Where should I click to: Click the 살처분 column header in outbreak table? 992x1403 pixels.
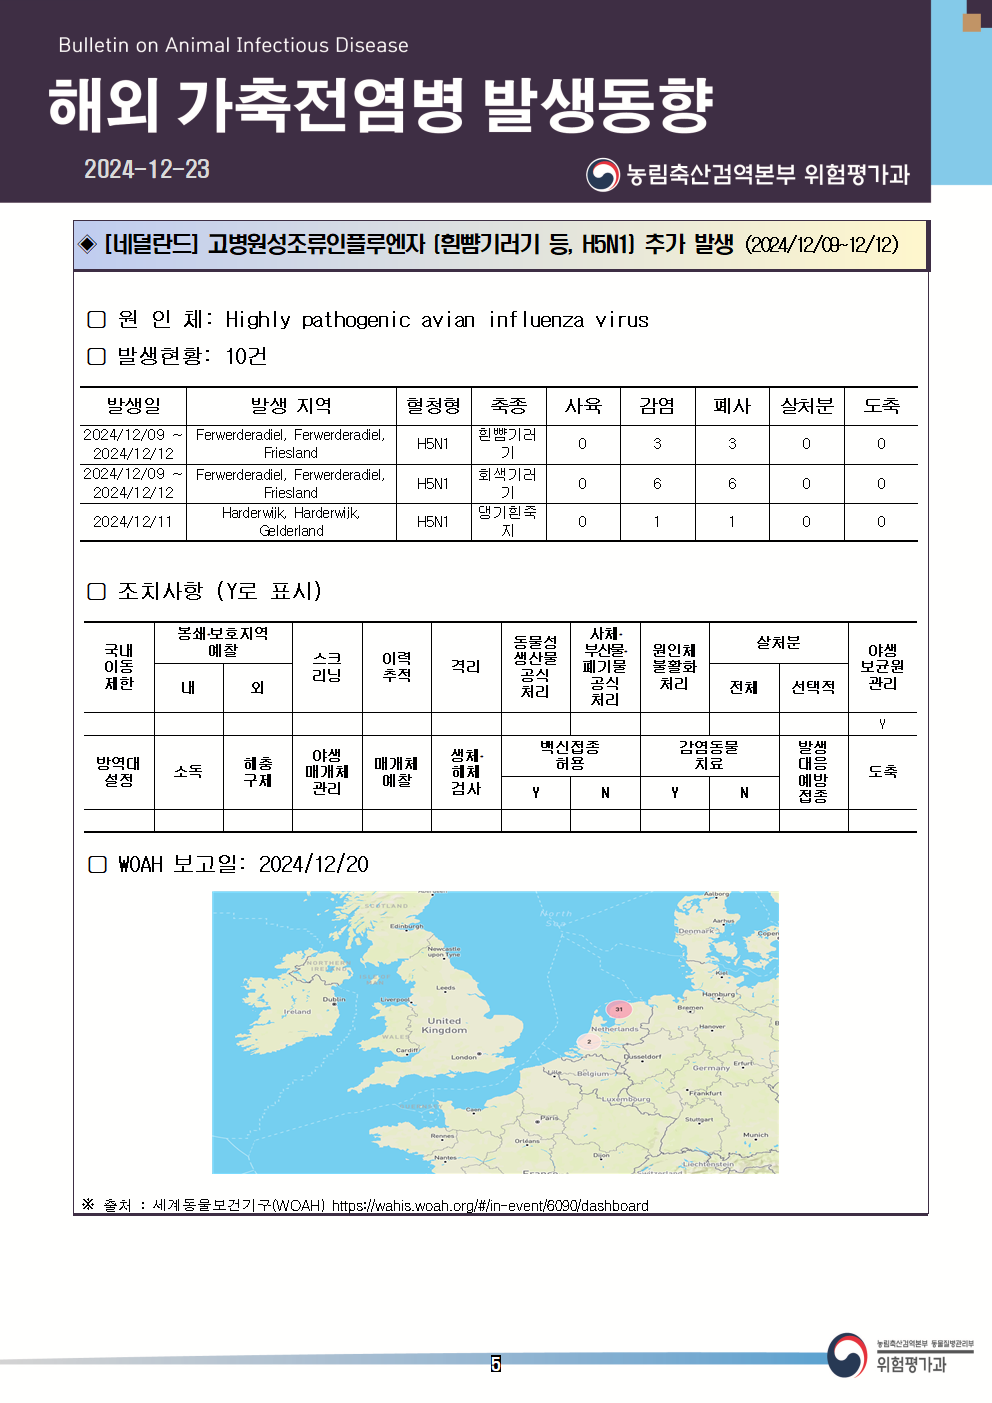pyautogui.click(x=807, y=406)
